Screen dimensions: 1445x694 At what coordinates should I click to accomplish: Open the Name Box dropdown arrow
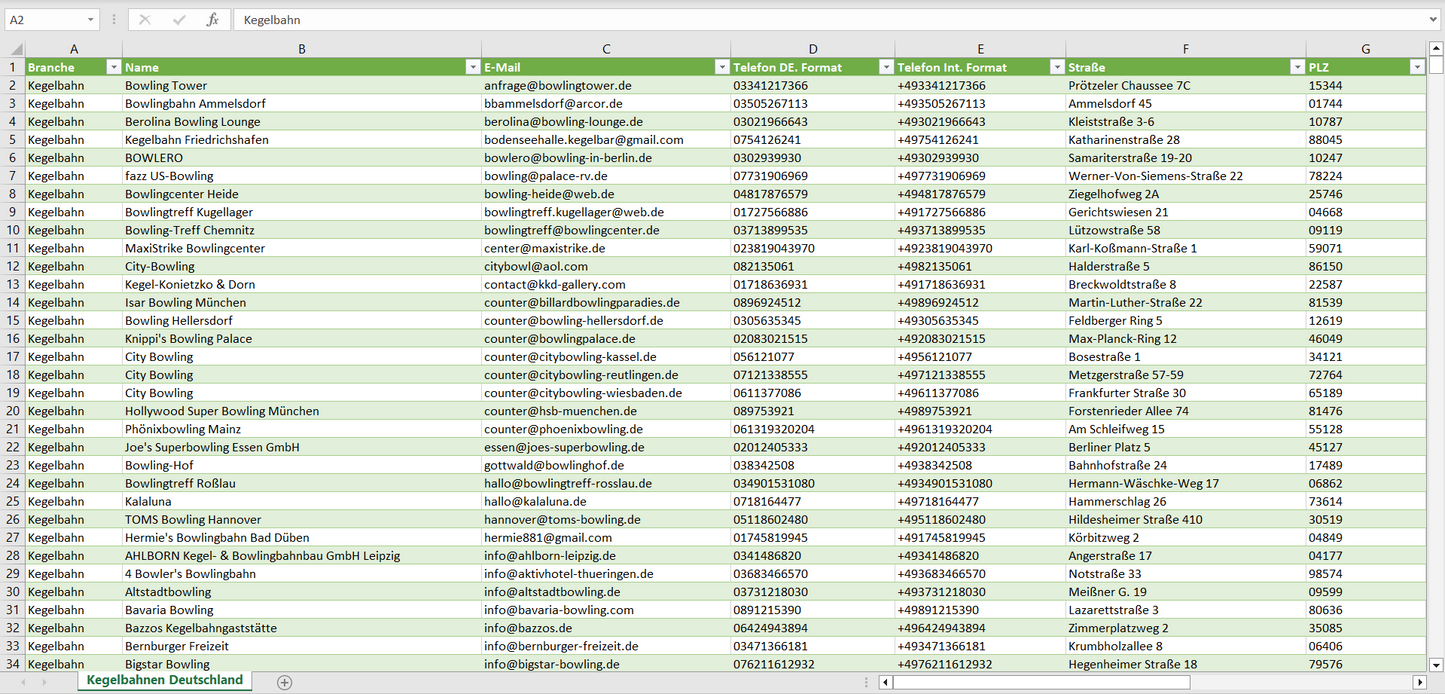[91, 20]
